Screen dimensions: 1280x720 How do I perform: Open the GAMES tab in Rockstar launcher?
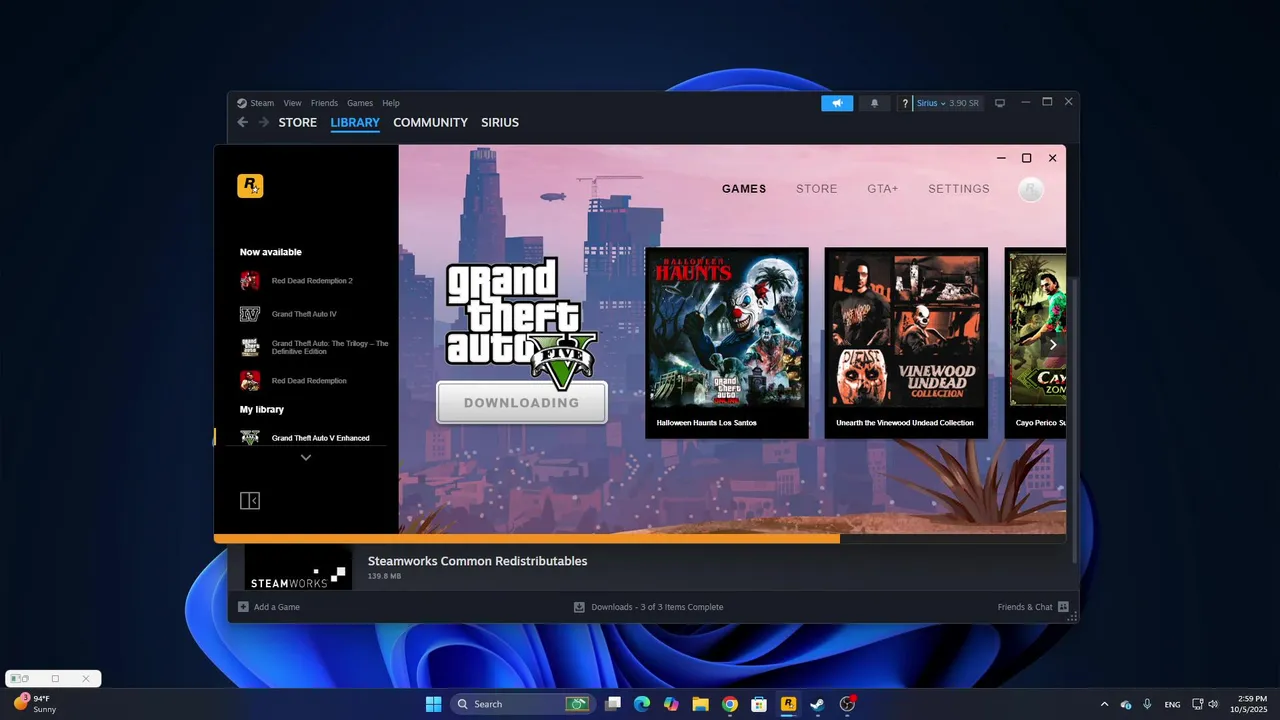[744, 189]
